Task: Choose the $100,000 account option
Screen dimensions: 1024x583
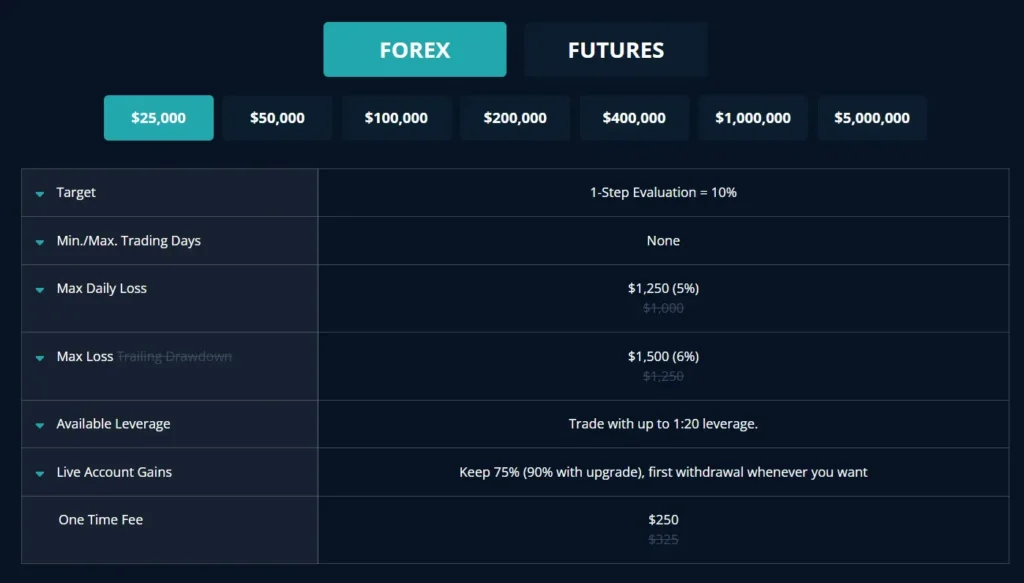Action: (x=396, y=118)
